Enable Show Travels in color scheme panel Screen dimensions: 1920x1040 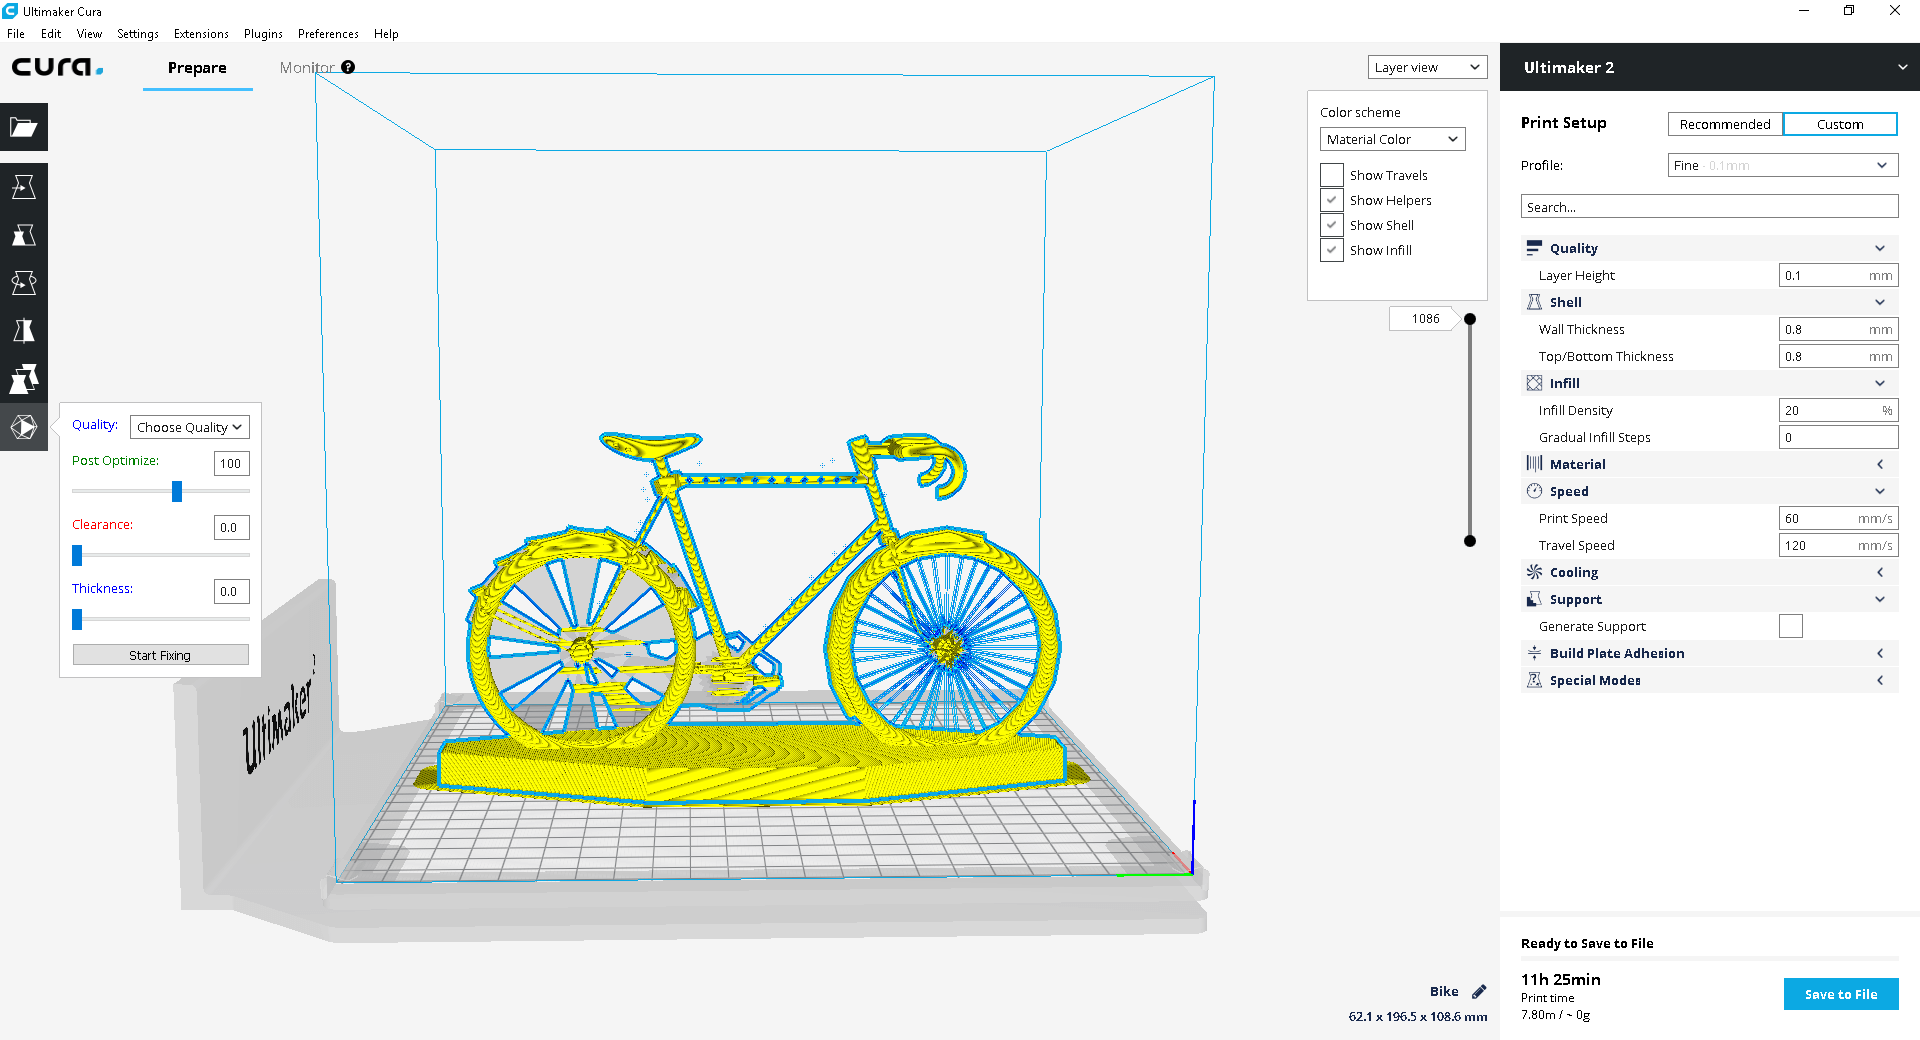point(1331,174)
